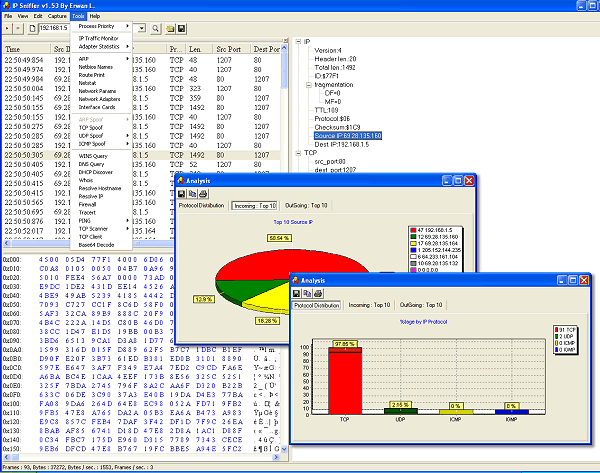Click the floppy save icon in the main toolbar
This screenshot has height=473, width=600.
181,29
